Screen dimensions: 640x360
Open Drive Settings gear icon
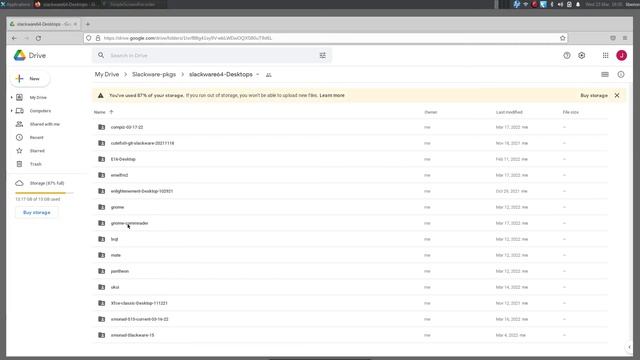[582, 56]
